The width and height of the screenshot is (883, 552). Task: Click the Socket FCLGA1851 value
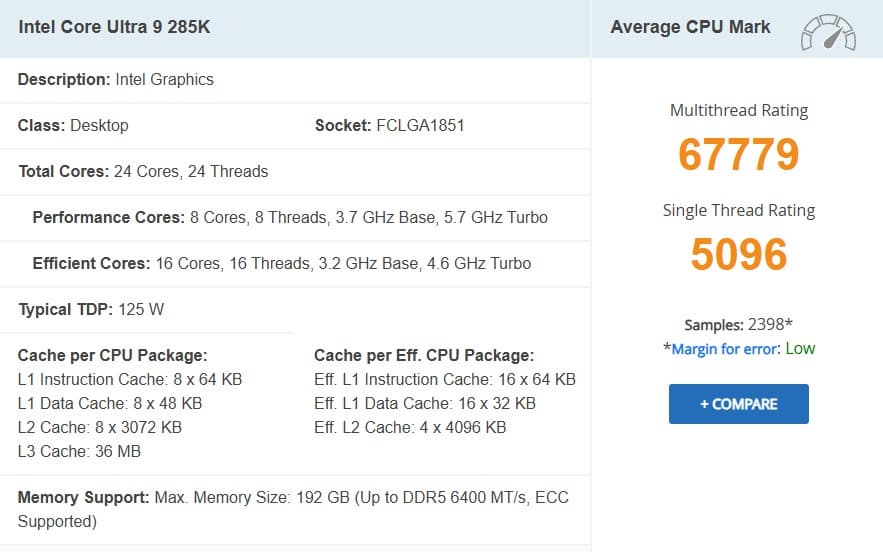[x=419, y=125]
